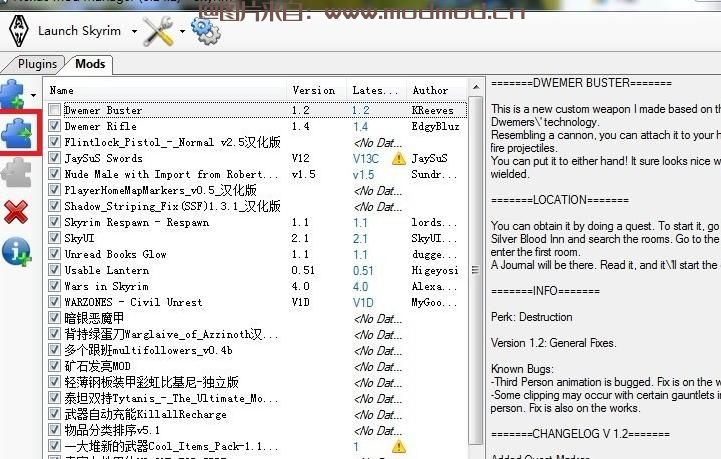This screenshot has width=721, height=459.
Task: Uncheck the Skyrim Respawn checkbox
Action: 54,222
